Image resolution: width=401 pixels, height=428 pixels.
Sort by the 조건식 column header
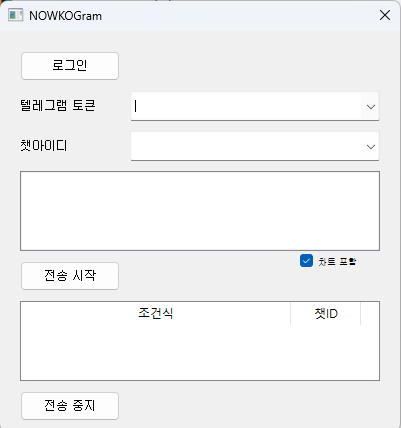point(156,313)
